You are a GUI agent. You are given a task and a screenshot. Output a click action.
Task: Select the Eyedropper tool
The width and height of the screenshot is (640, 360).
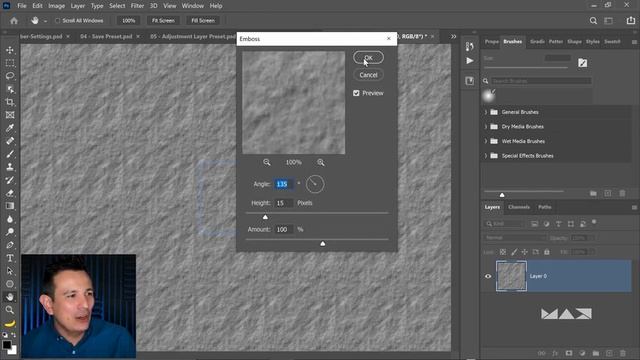click(x=10, y=128)
